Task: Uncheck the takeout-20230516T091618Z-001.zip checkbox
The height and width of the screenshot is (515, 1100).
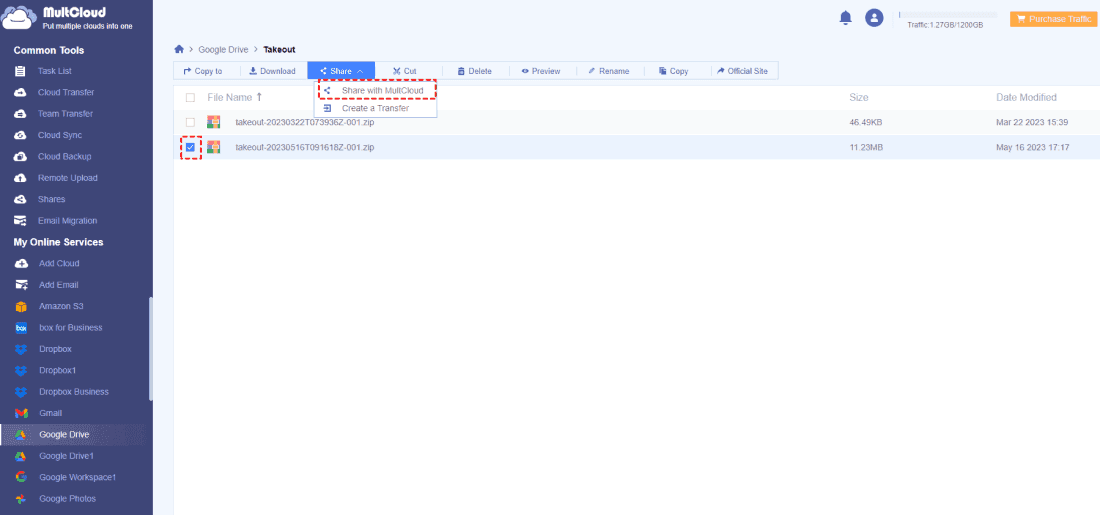Action: (190, 147)
